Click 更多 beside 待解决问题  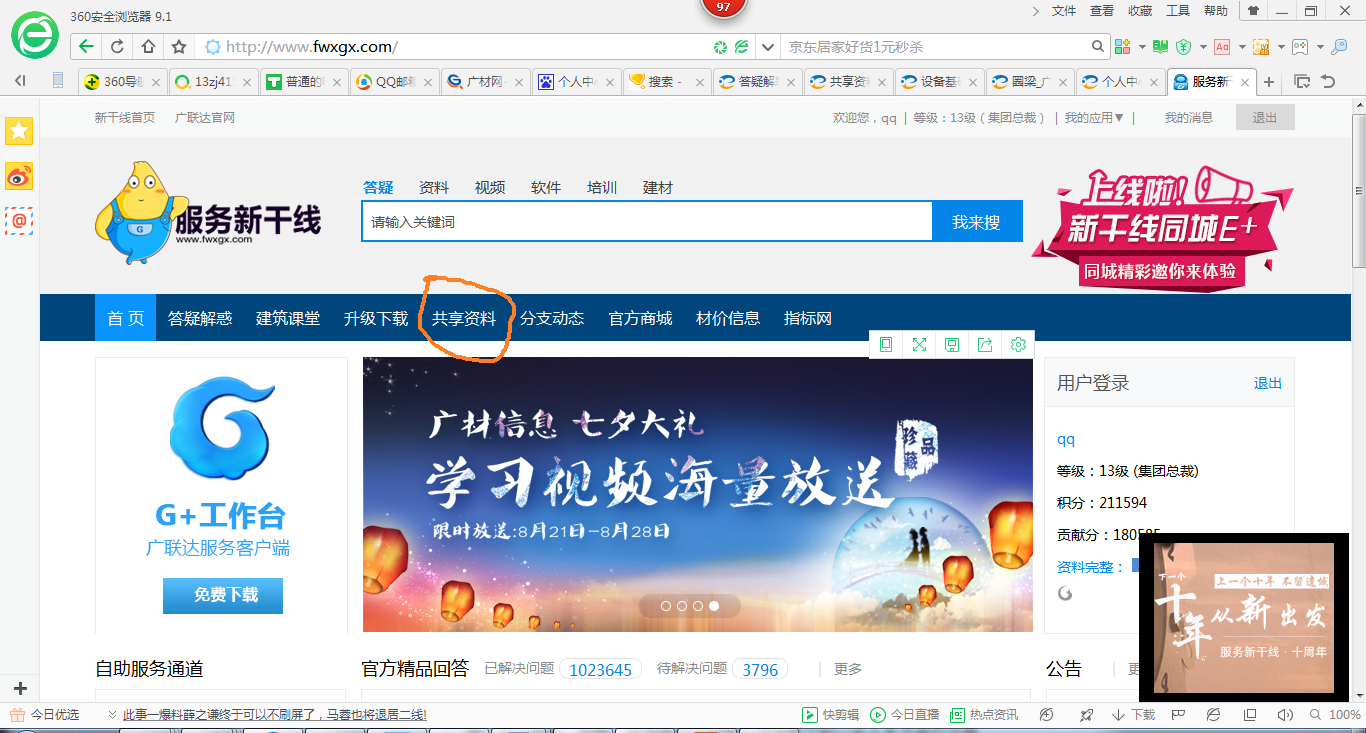click(848, 669)
